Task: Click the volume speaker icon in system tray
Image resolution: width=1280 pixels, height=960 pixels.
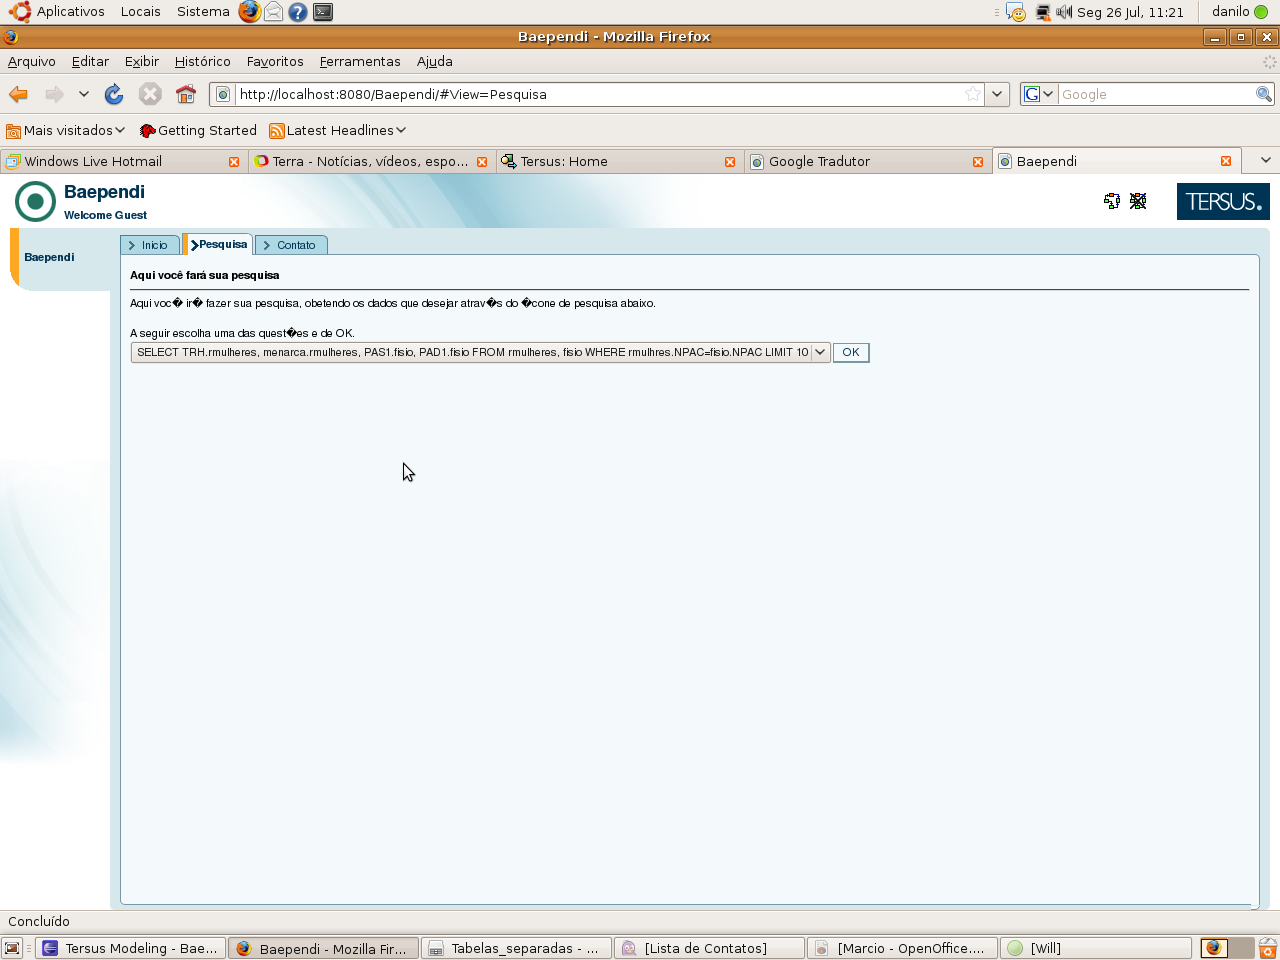Action: [1064, 12]
